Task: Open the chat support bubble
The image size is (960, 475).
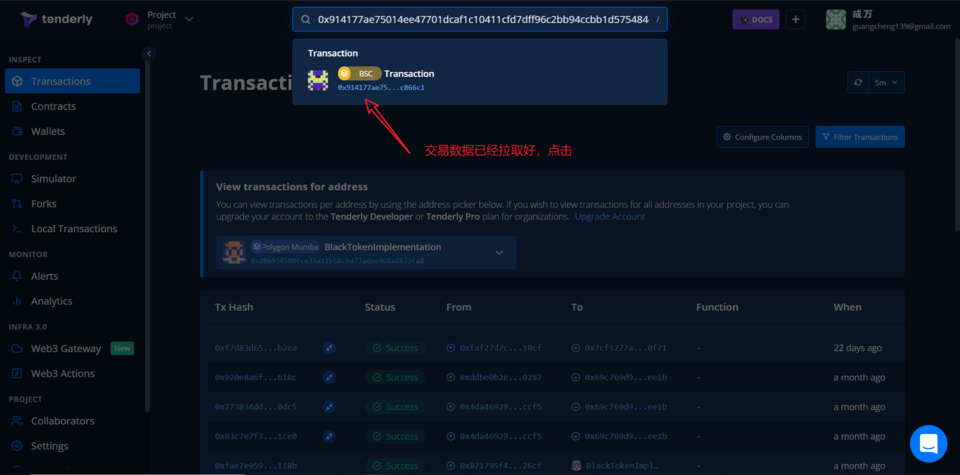Action: [928, 444]
